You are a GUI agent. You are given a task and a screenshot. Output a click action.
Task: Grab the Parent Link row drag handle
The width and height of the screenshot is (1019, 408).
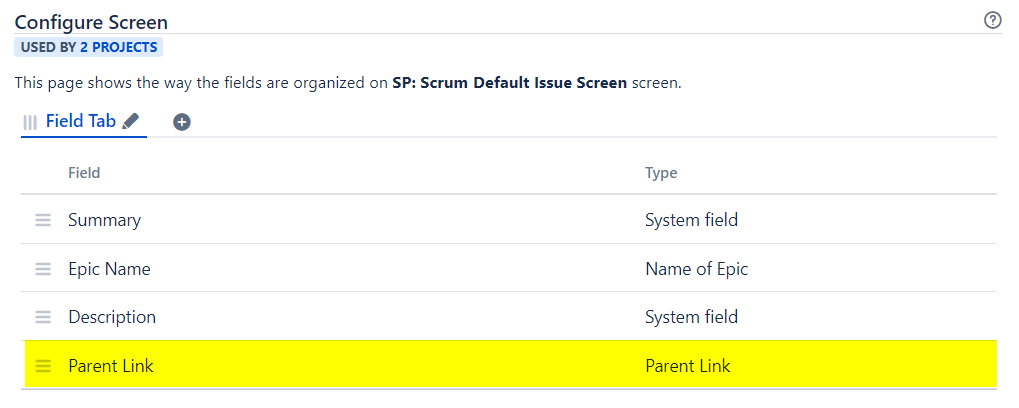pos(43,366)
